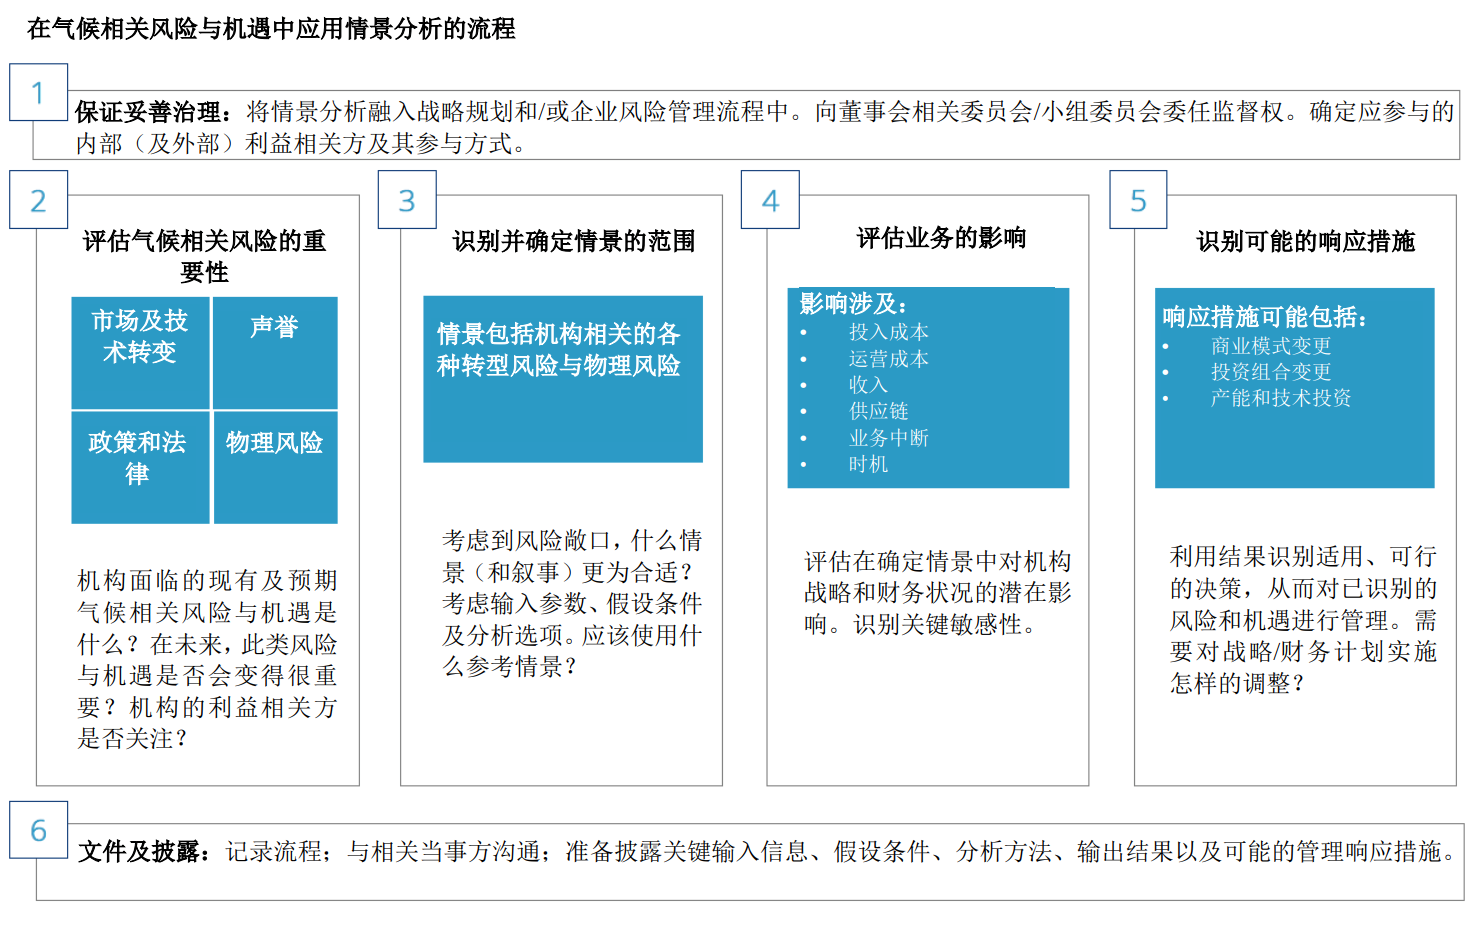The width and height of the screenshot is (1480, 926).
Task: Click the step 2 number badge
Action: click(x=37, y=199)
